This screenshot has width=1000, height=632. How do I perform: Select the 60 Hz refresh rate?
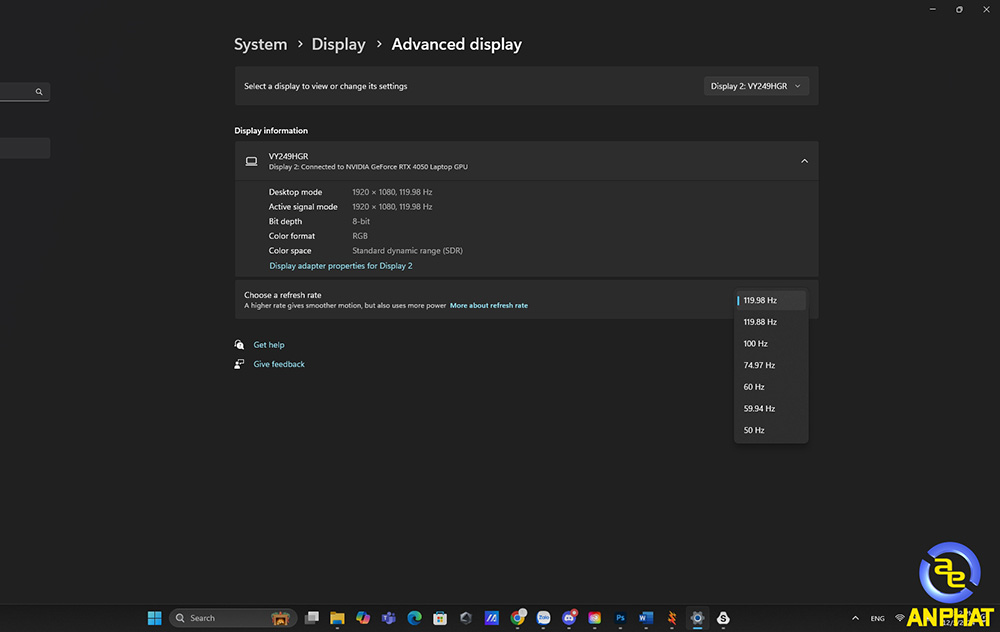[770, 387]
